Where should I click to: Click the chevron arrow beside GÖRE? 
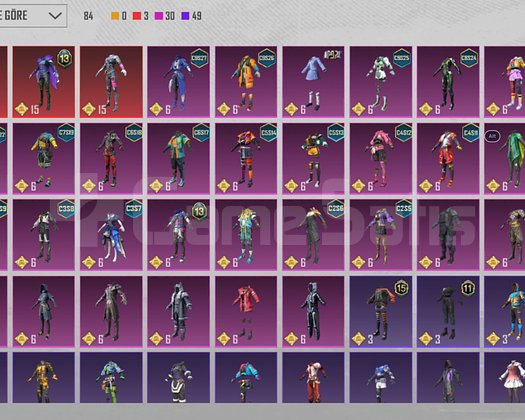[x=55, y=15]
